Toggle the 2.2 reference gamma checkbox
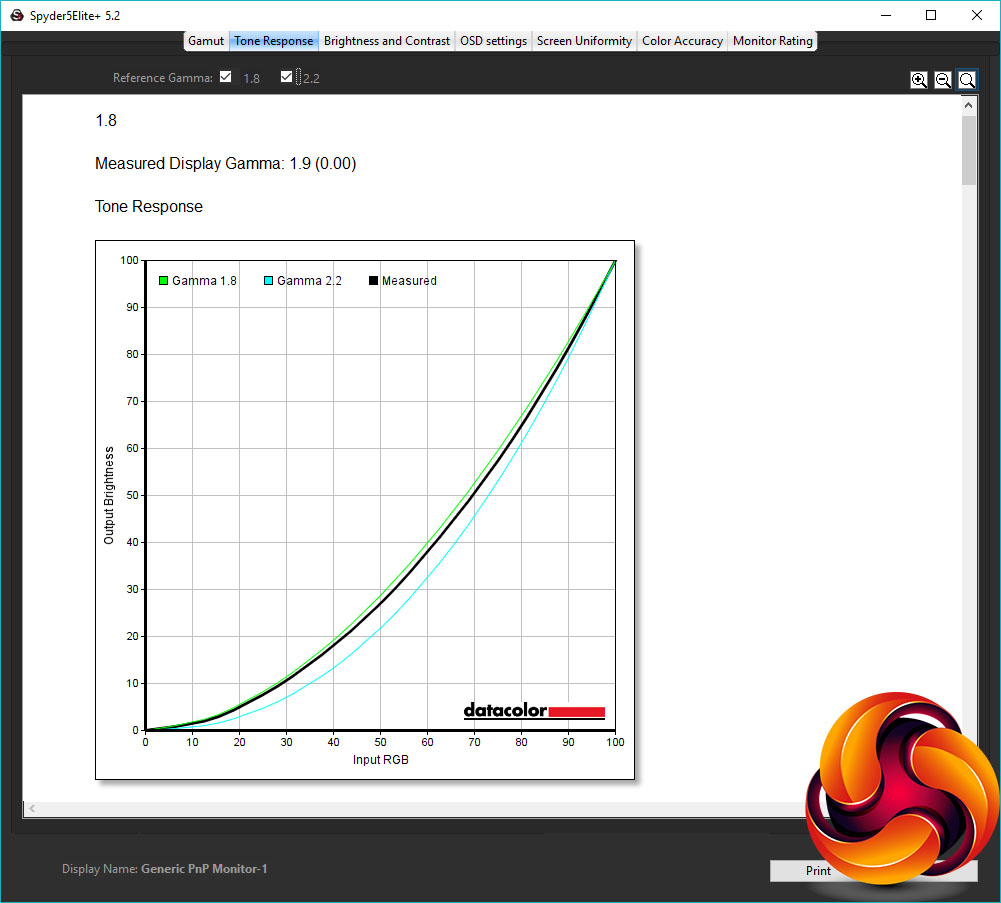1001x903 pixels. 286,77
